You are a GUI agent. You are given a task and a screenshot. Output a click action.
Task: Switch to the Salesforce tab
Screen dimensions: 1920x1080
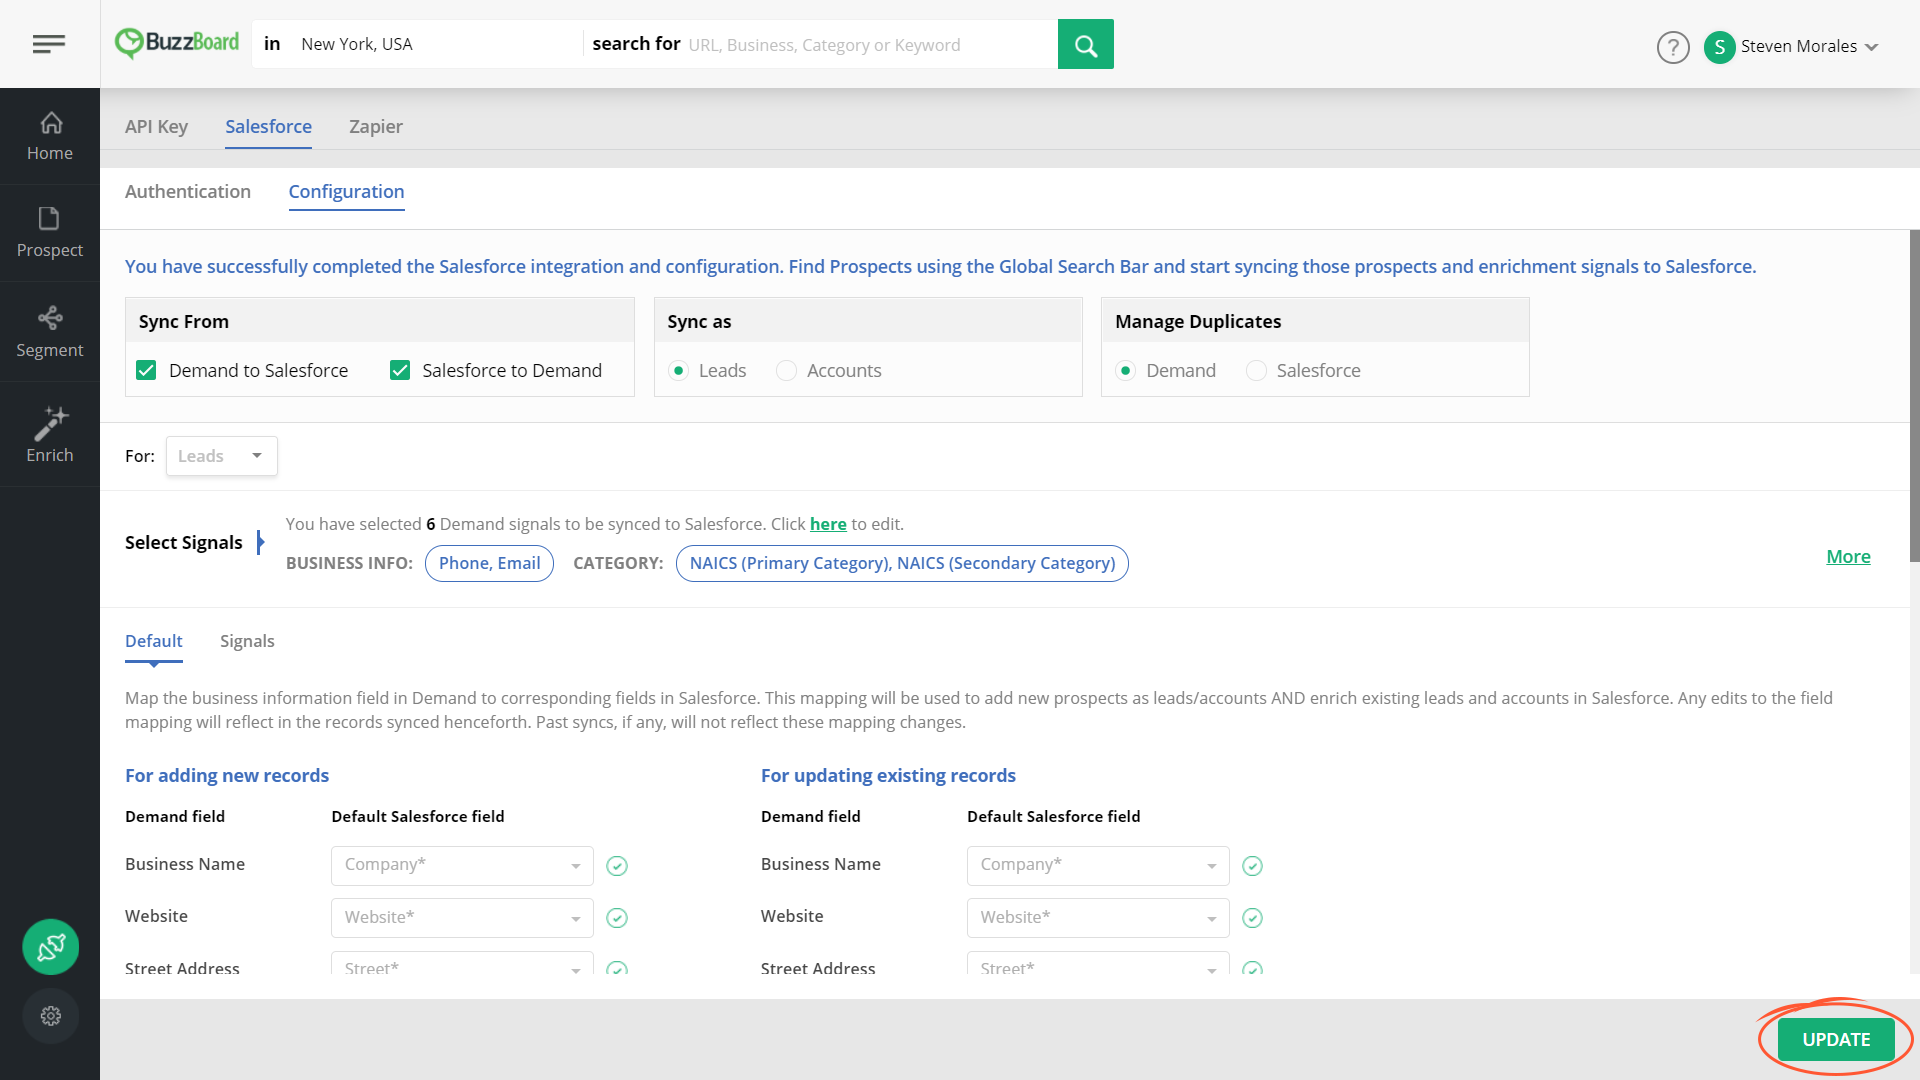(x=268, y=127)
